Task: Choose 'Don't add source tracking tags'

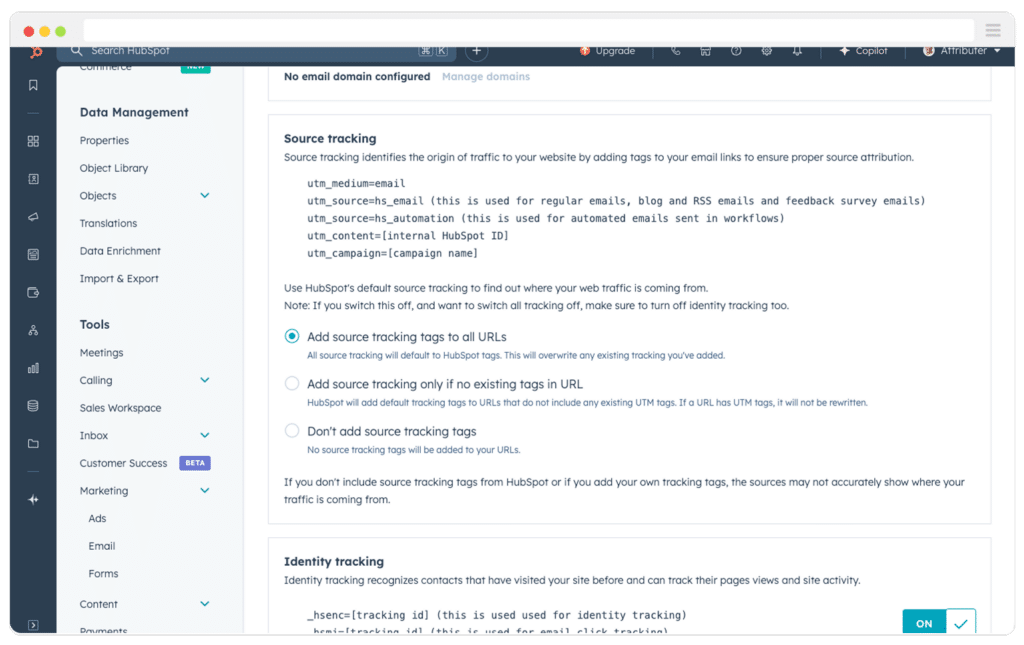Action: point(292,430)
